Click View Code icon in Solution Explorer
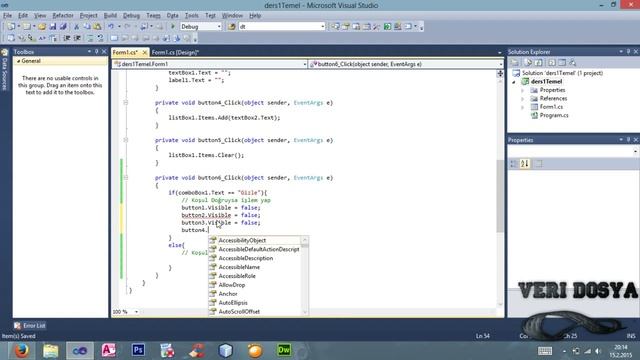Screen dimensions: 640x360 click(552, 62)
